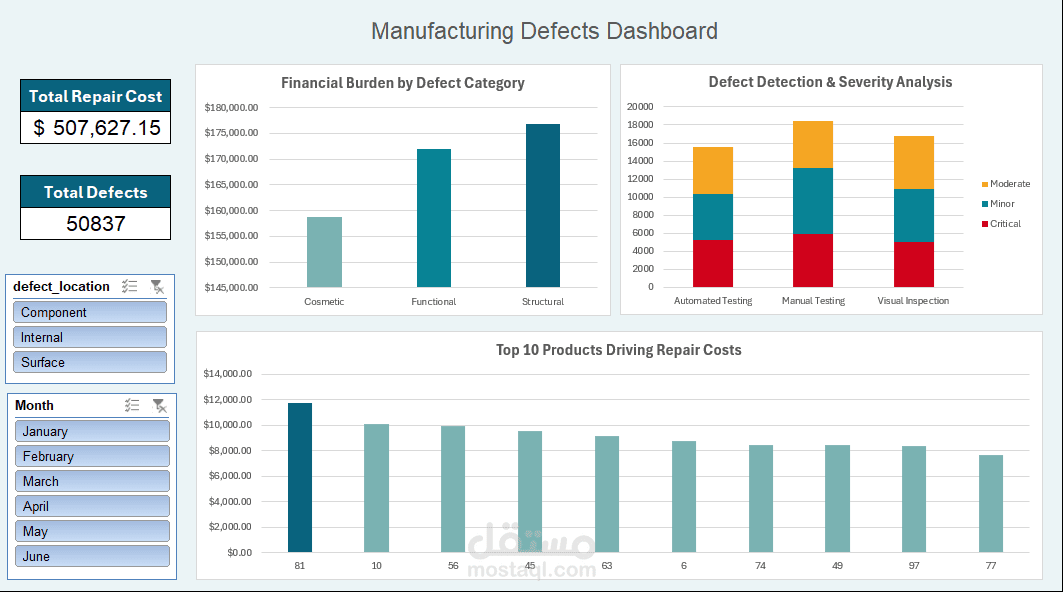This screenshot has width=1064, height=593.
Task: Select Visual Inspection Minor teal segment
Action: click(913, 216)
